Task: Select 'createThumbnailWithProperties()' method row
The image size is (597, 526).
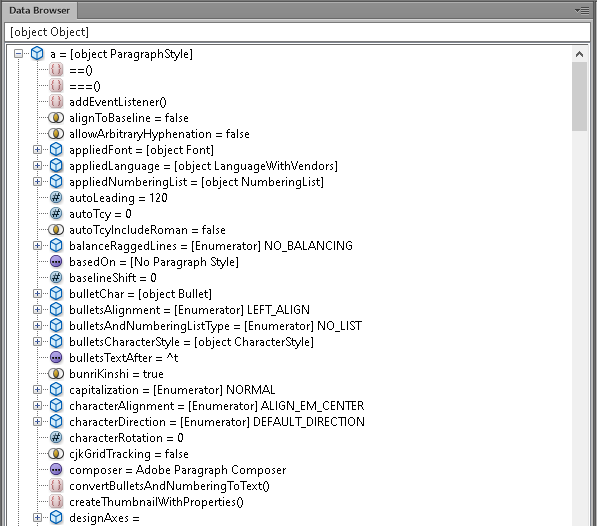Action: 156,502
